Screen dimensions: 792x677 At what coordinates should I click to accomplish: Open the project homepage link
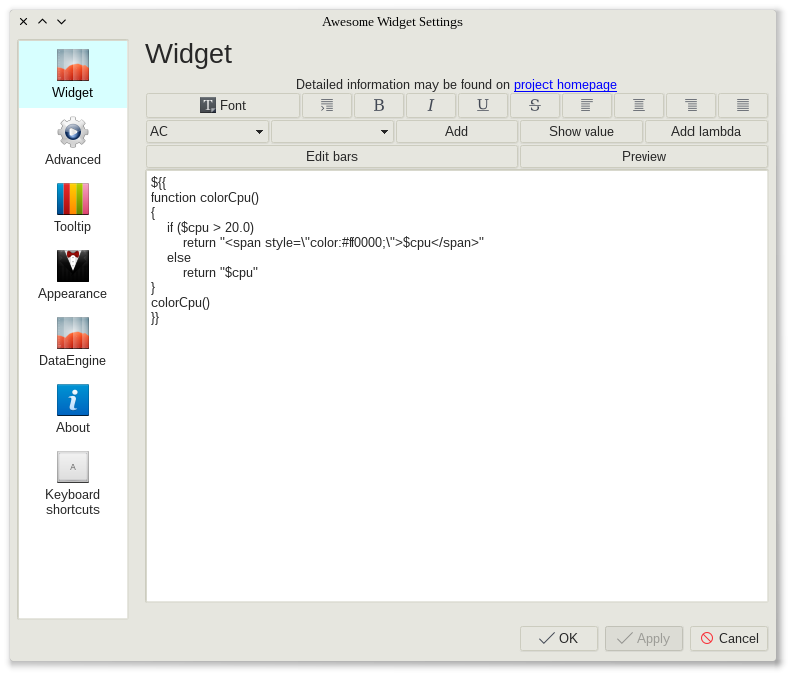coord(565,85)
